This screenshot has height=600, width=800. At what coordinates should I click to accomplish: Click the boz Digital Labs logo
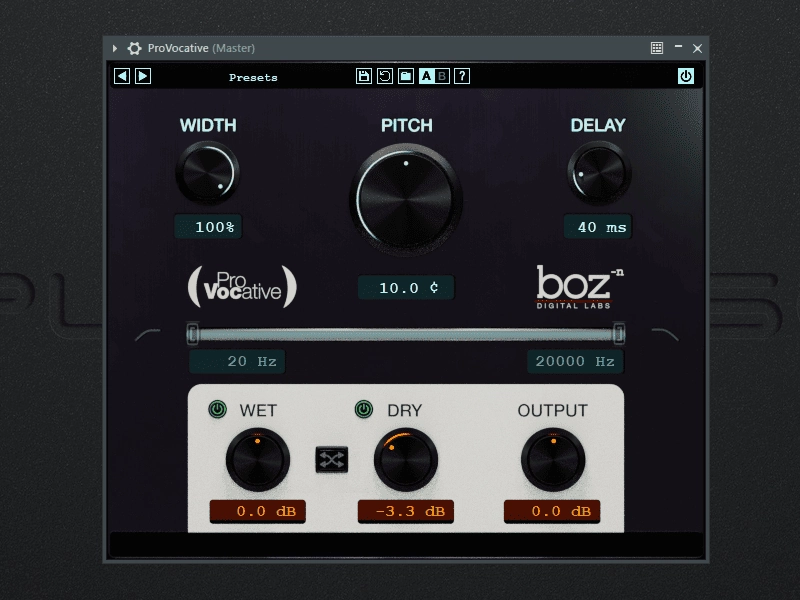pyautogui.click(x=580, y=287)
